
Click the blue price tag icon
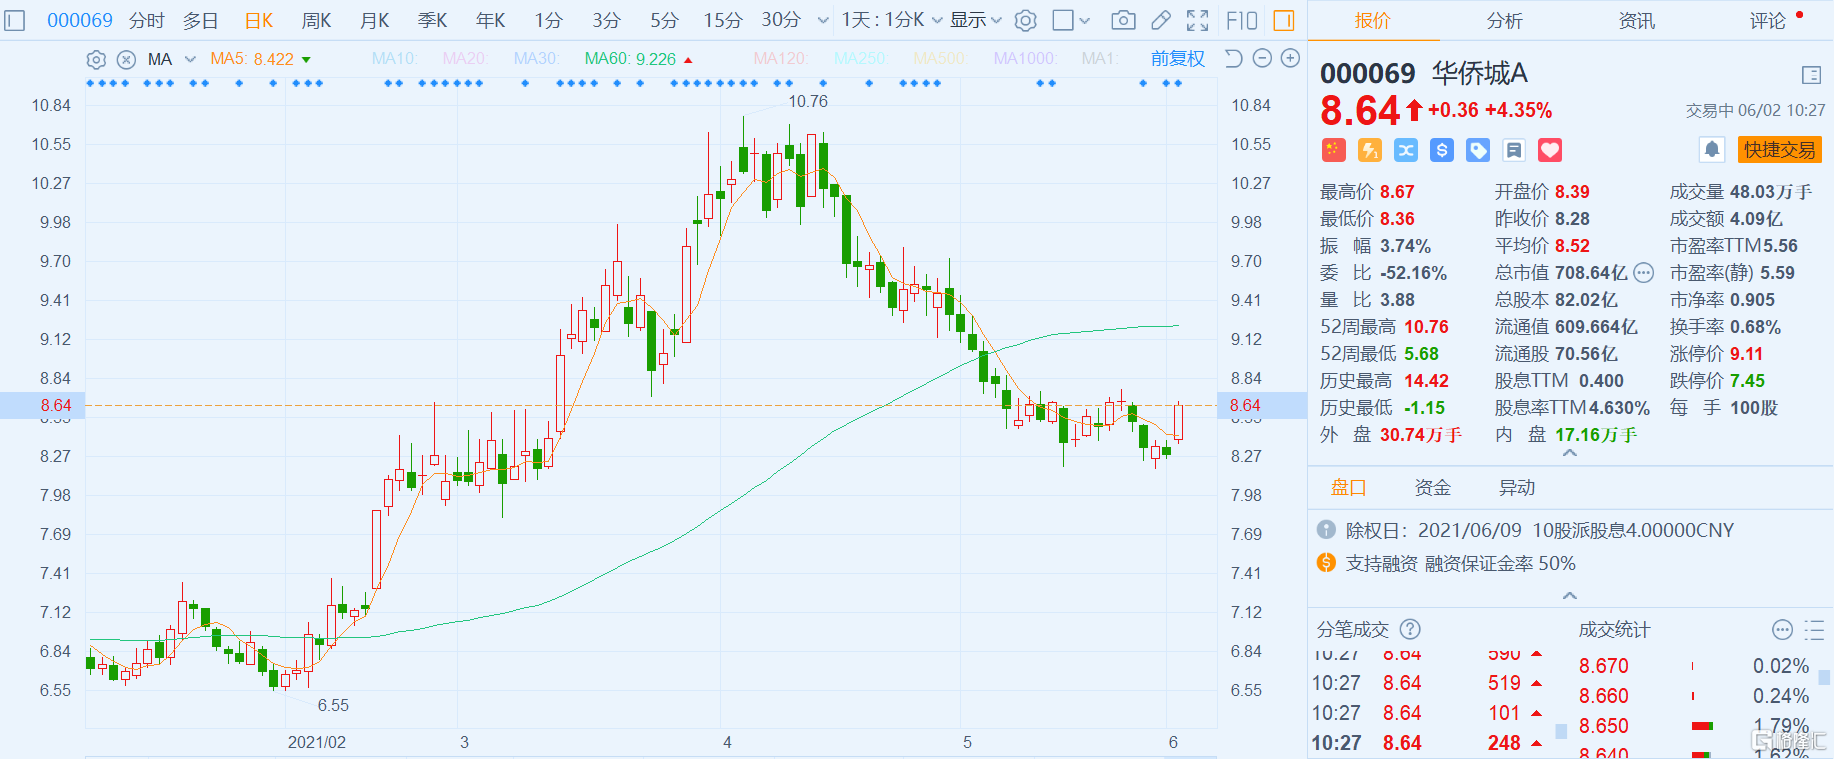tap(1477, 150)
